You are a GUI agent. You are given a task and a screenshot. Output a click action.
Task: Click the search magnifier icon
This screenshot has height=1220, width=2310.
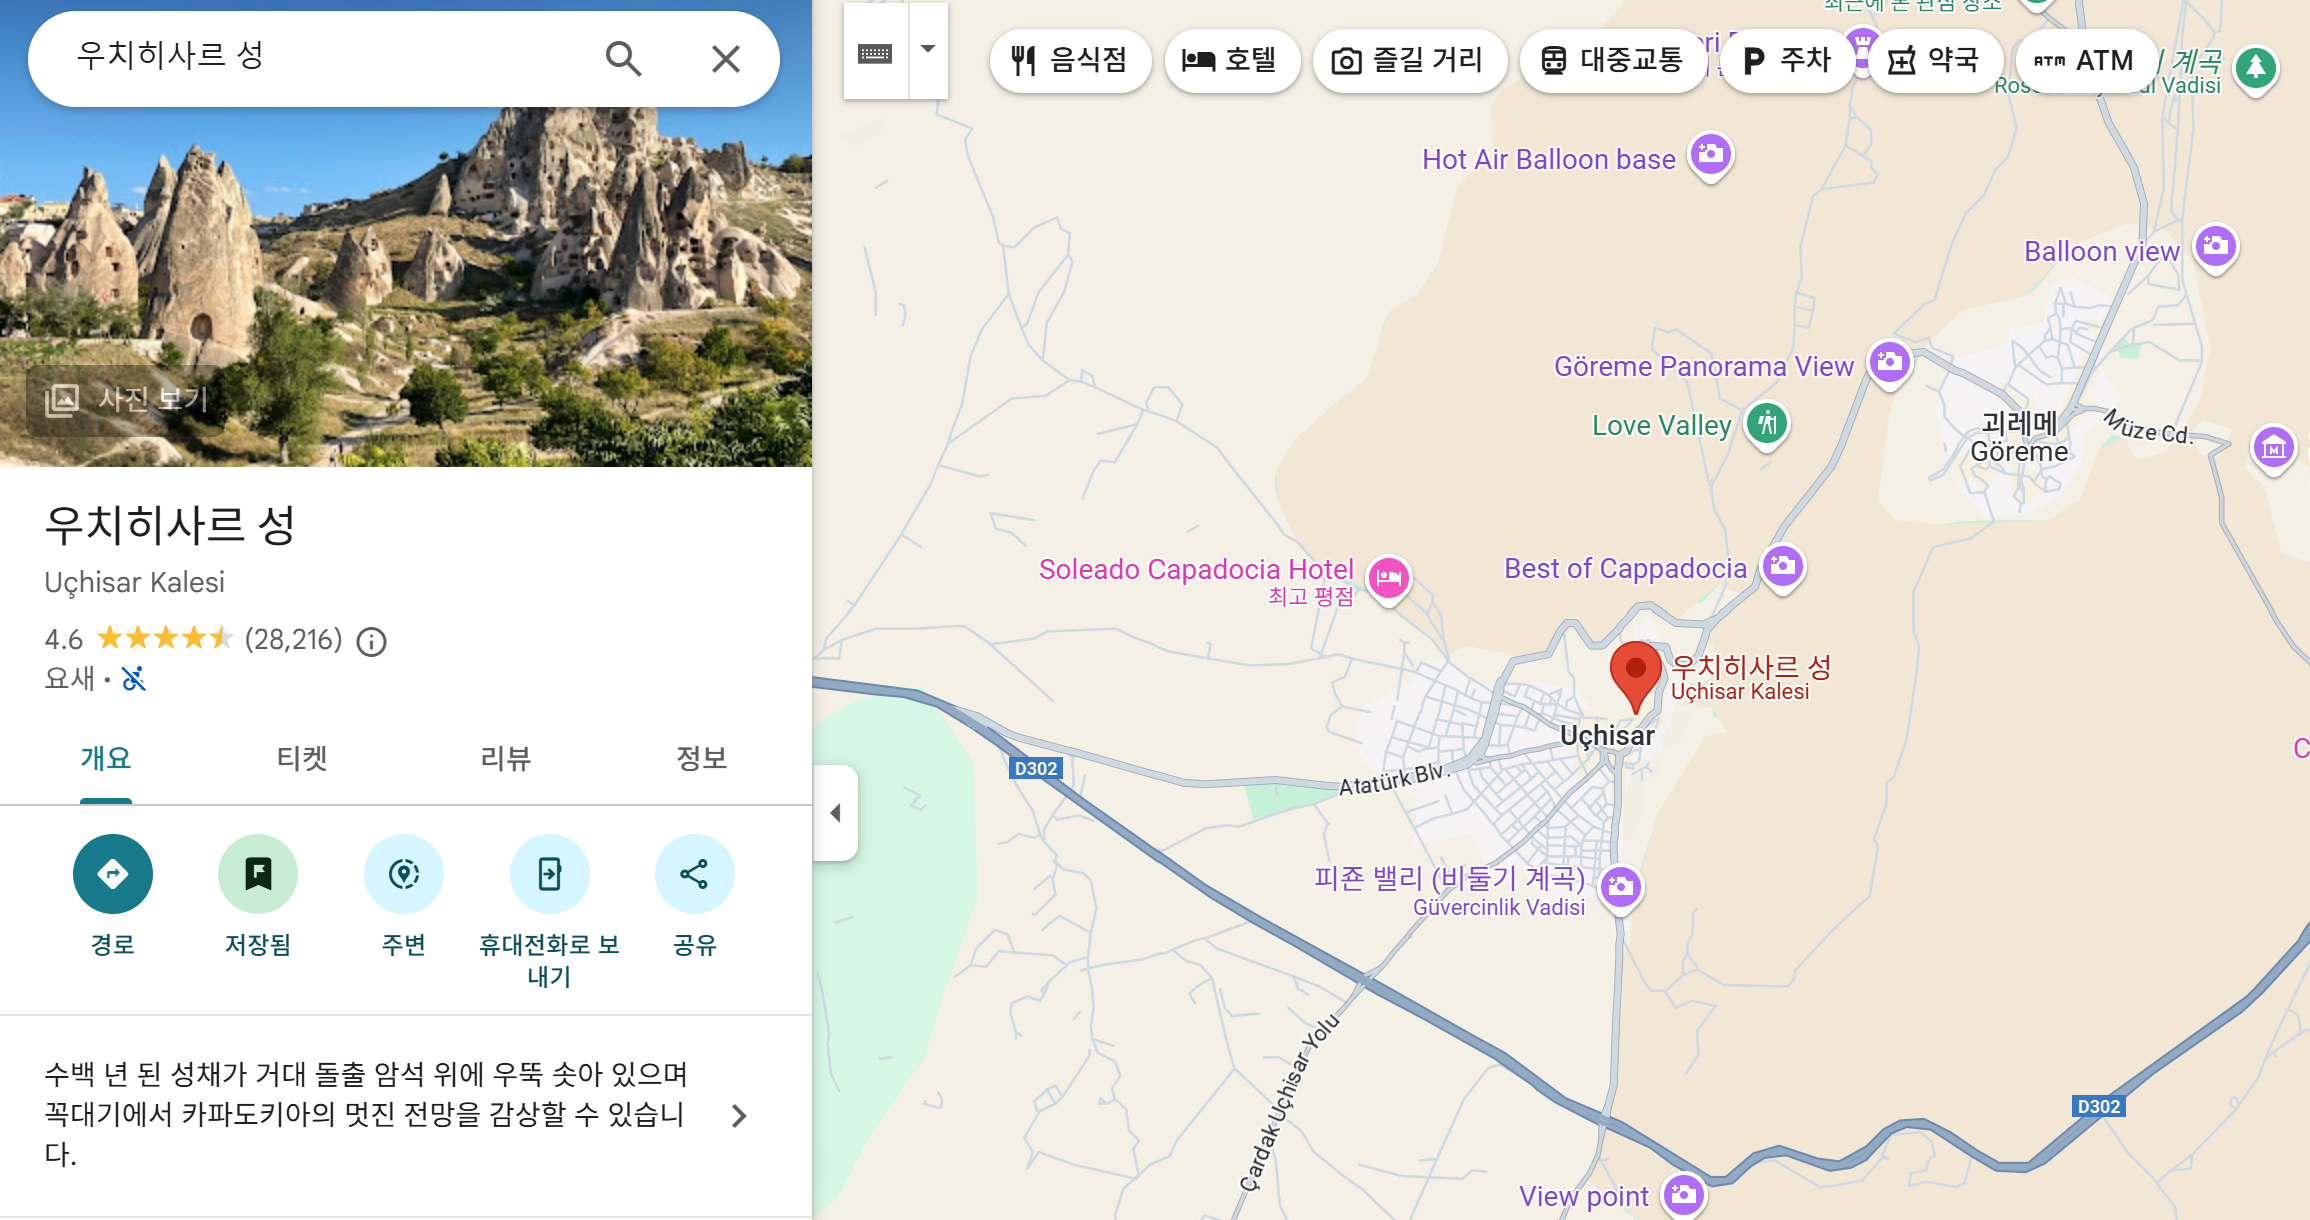(x=623, y=59)
